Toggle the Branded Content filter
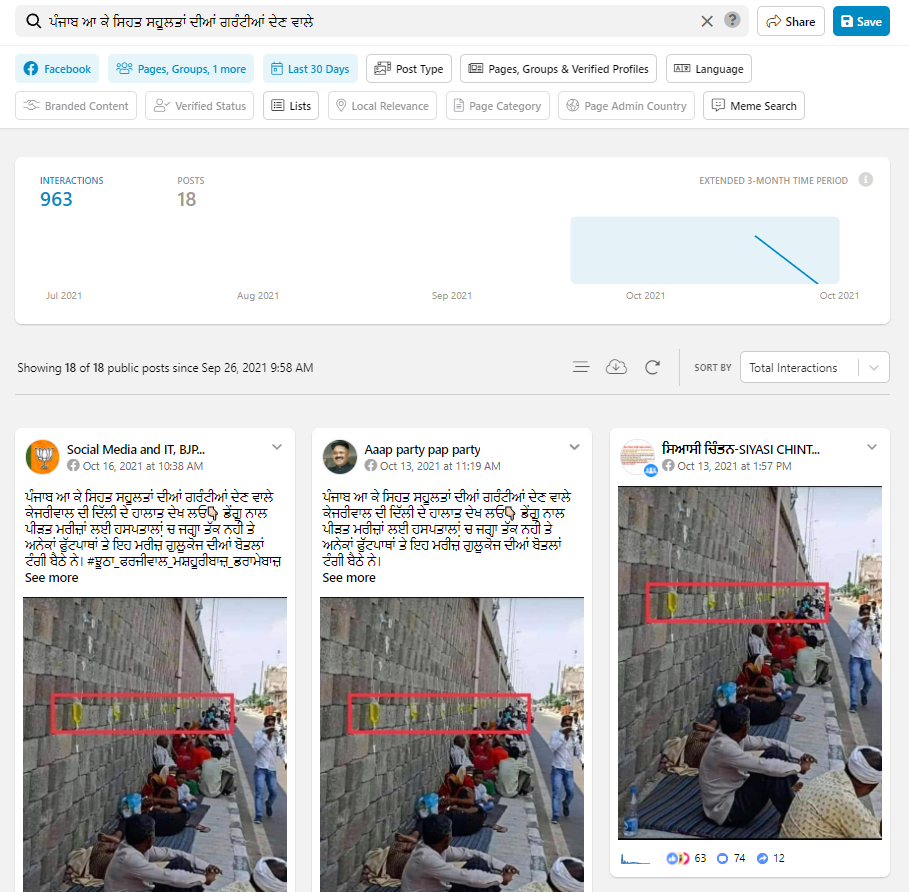The width and height of the screenshot is (909, 892). 76,106
